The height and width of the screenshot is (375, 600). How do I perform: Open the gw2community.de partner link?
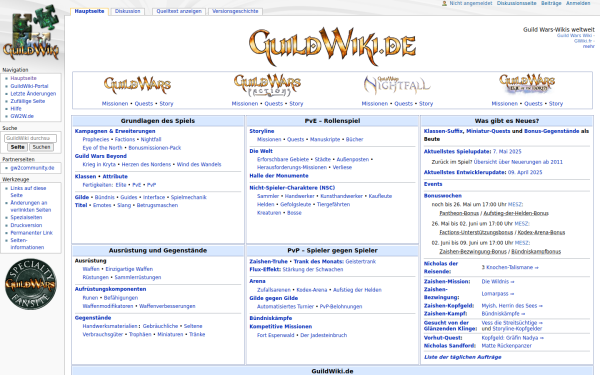[32, 168]
